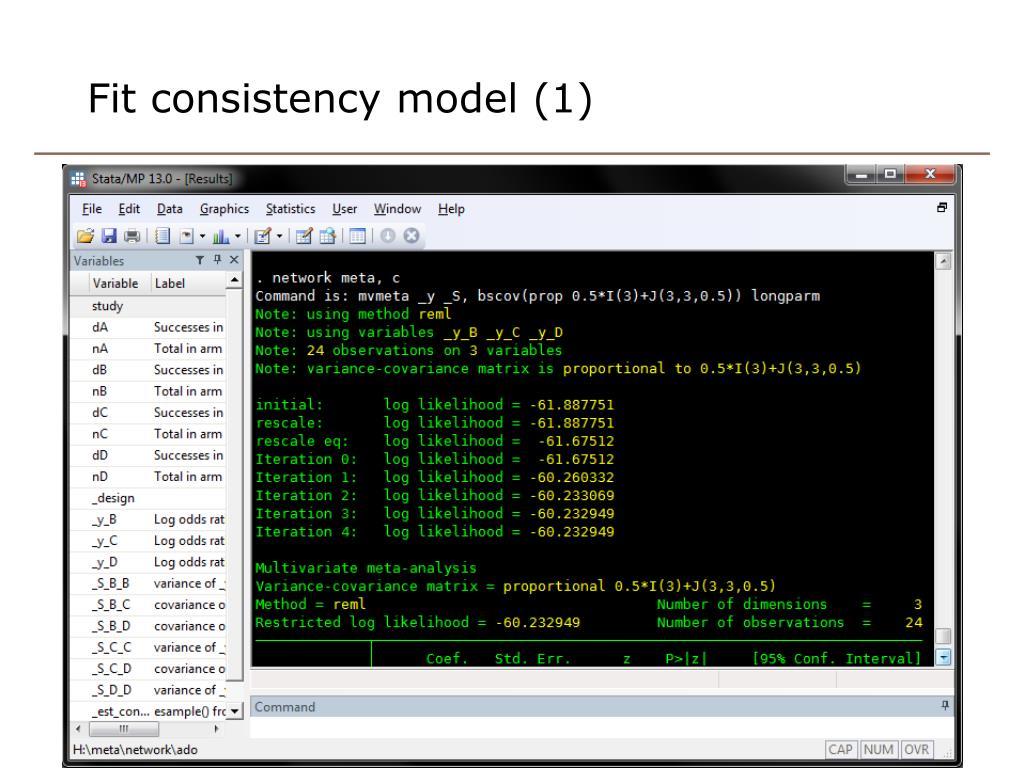Image resolution: width=1024 pixels, height=768 pixels.
Task: Open the Data Editor (Edit) icon
Action: pos(304,236)
